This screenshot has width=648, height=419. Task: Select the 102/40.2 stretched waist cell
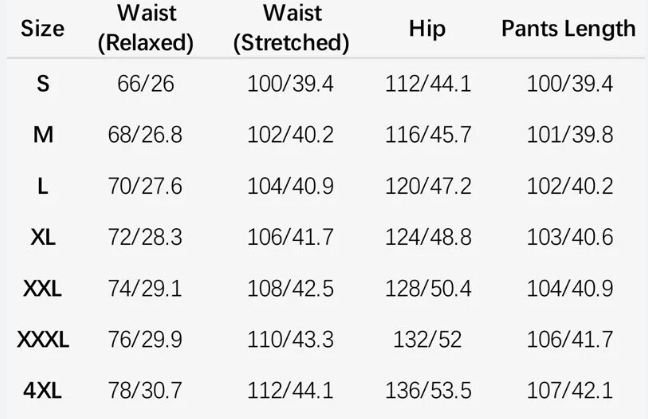291,135
